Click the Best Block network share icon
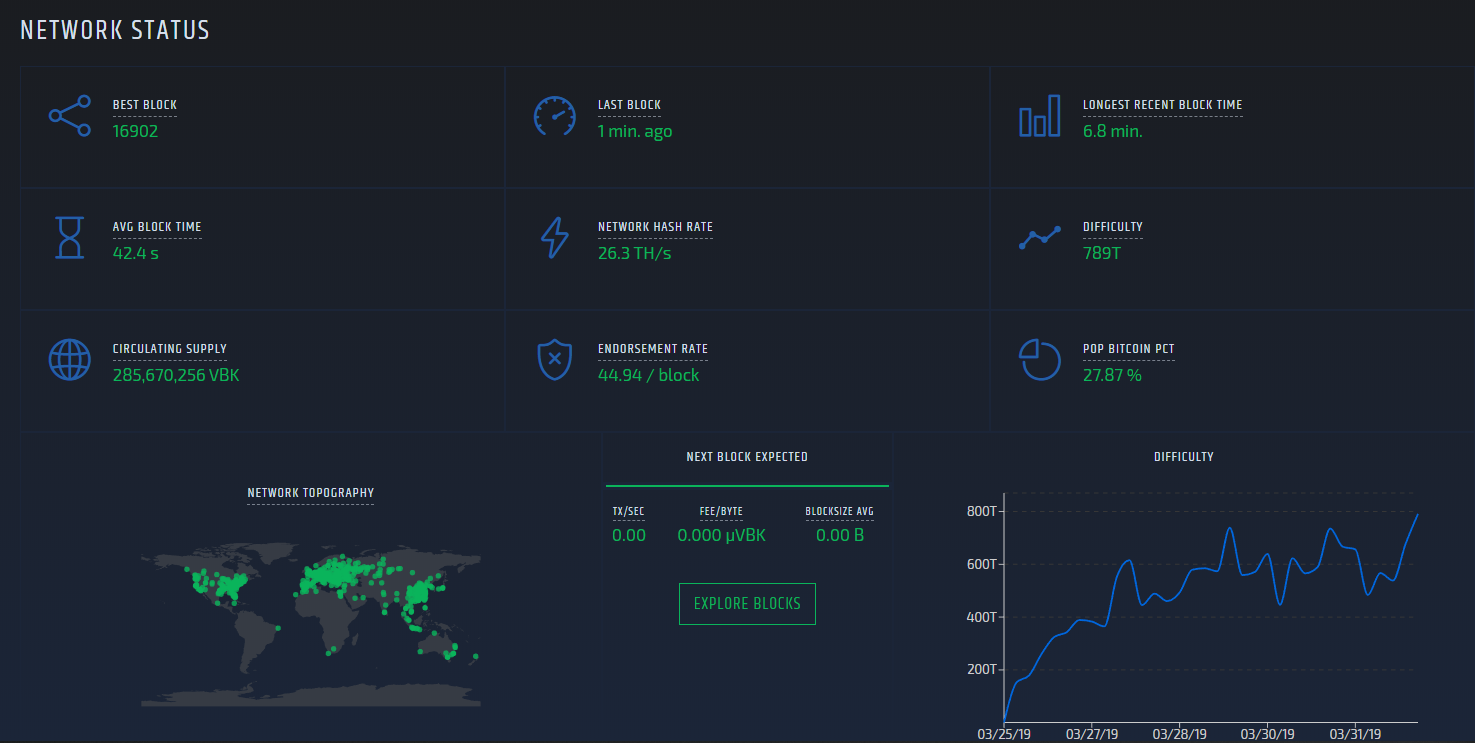Viewport: 1475px width, 743px height. tap(69, 116)
